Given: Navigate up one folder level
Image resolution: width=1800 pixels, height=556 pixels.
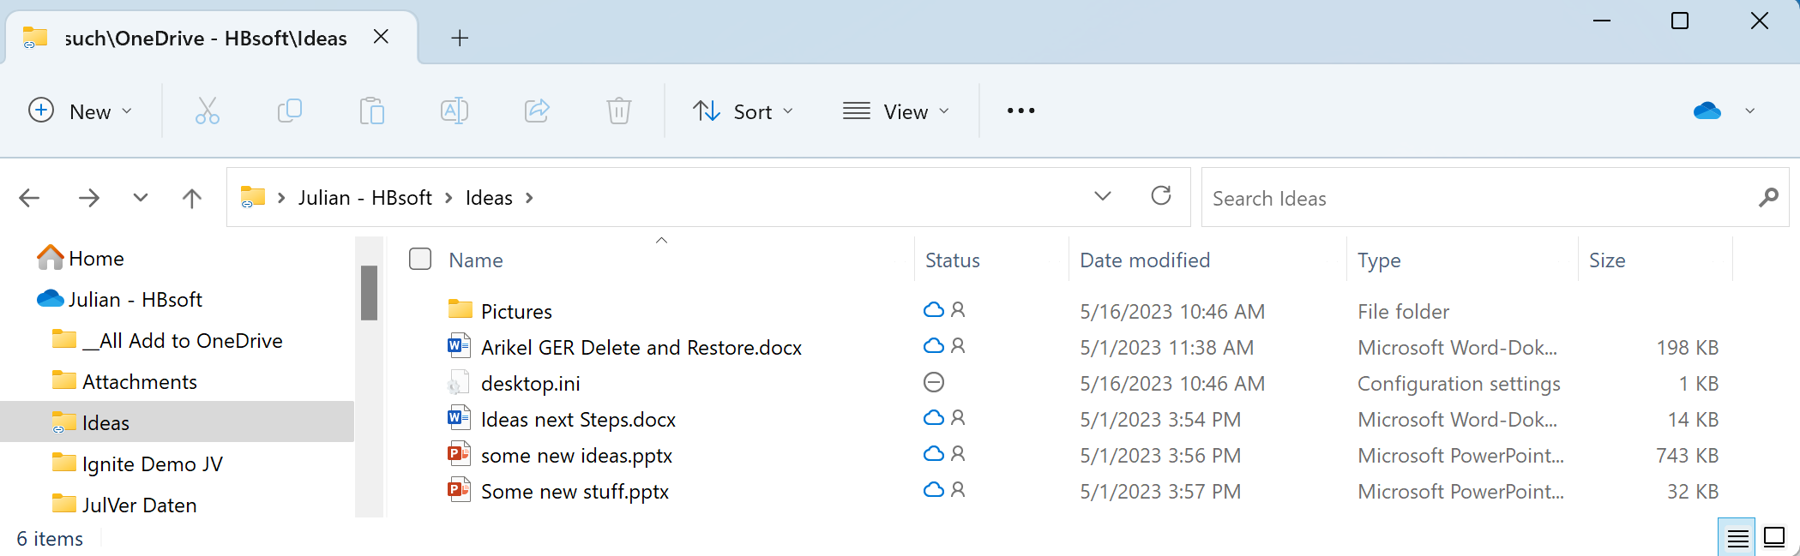Looking at the screenshot, I should coord(192,198).
